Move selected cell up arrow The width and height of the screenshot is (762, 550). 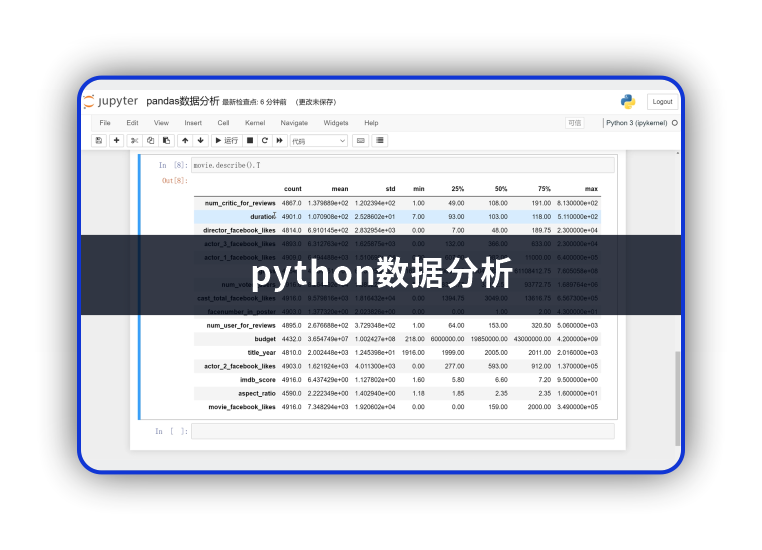click(x=185, y=141)
